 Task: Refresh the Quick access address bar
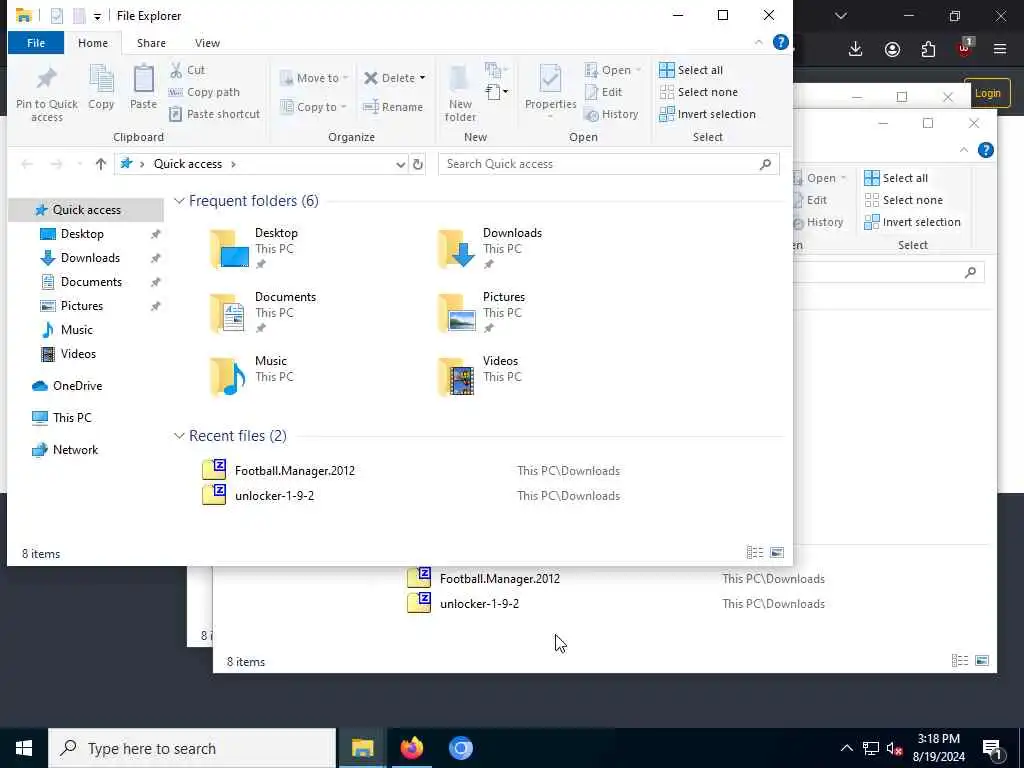[x=418, y=164]
